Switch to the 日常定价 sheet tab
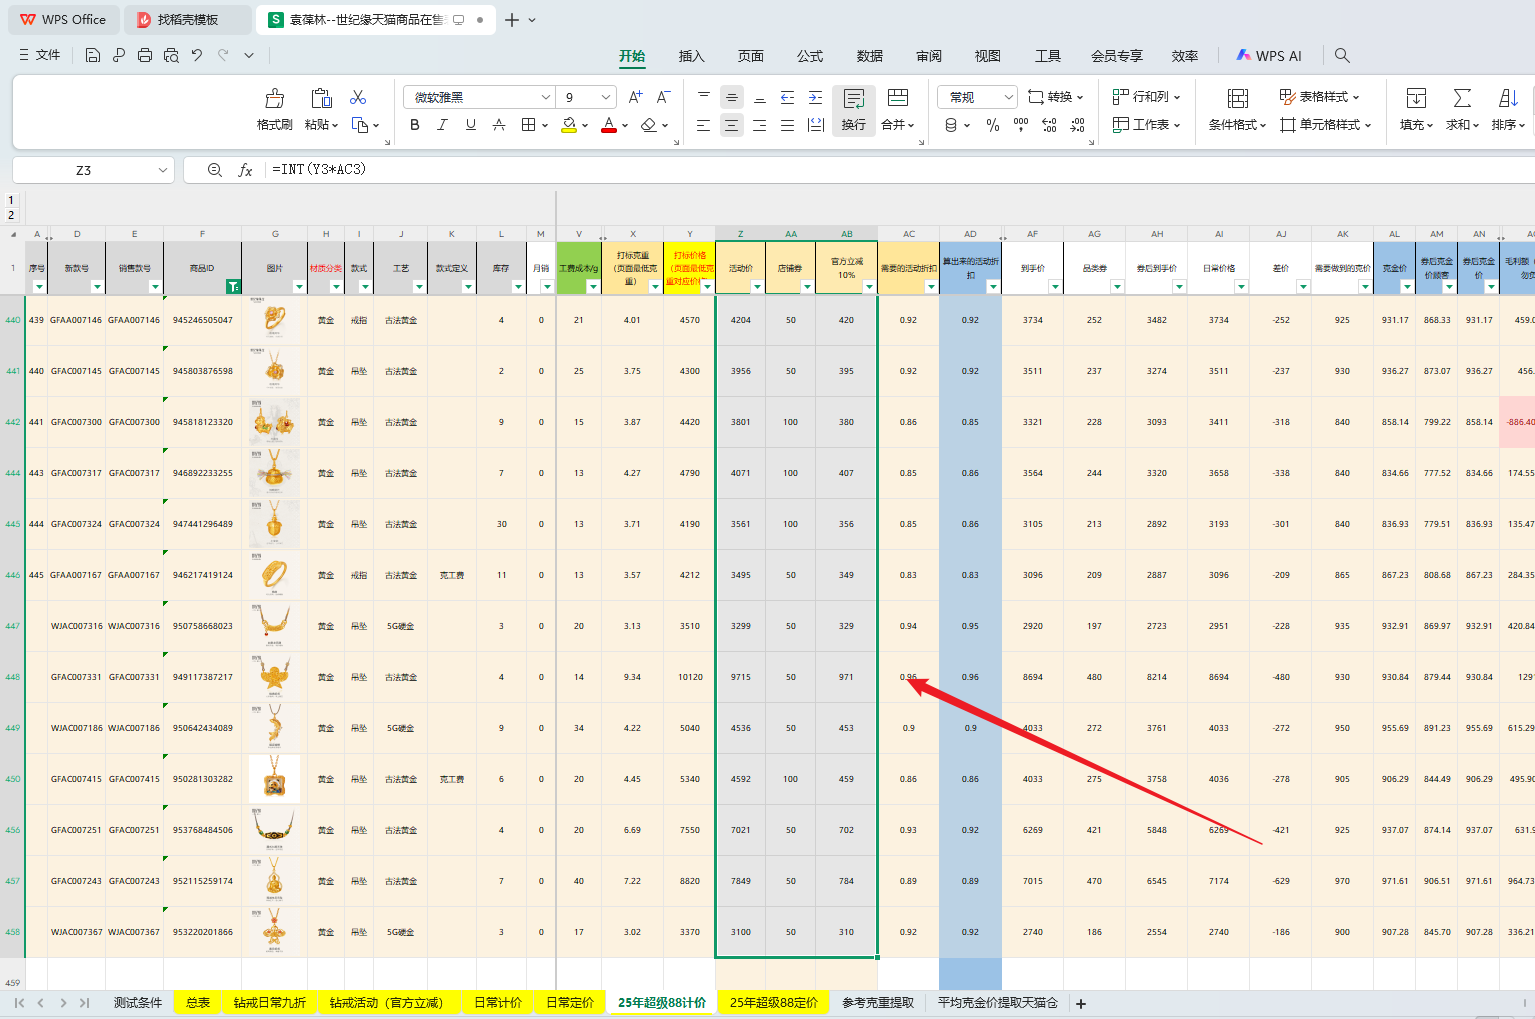Screen dimensions: 1535x1019 570,1002
